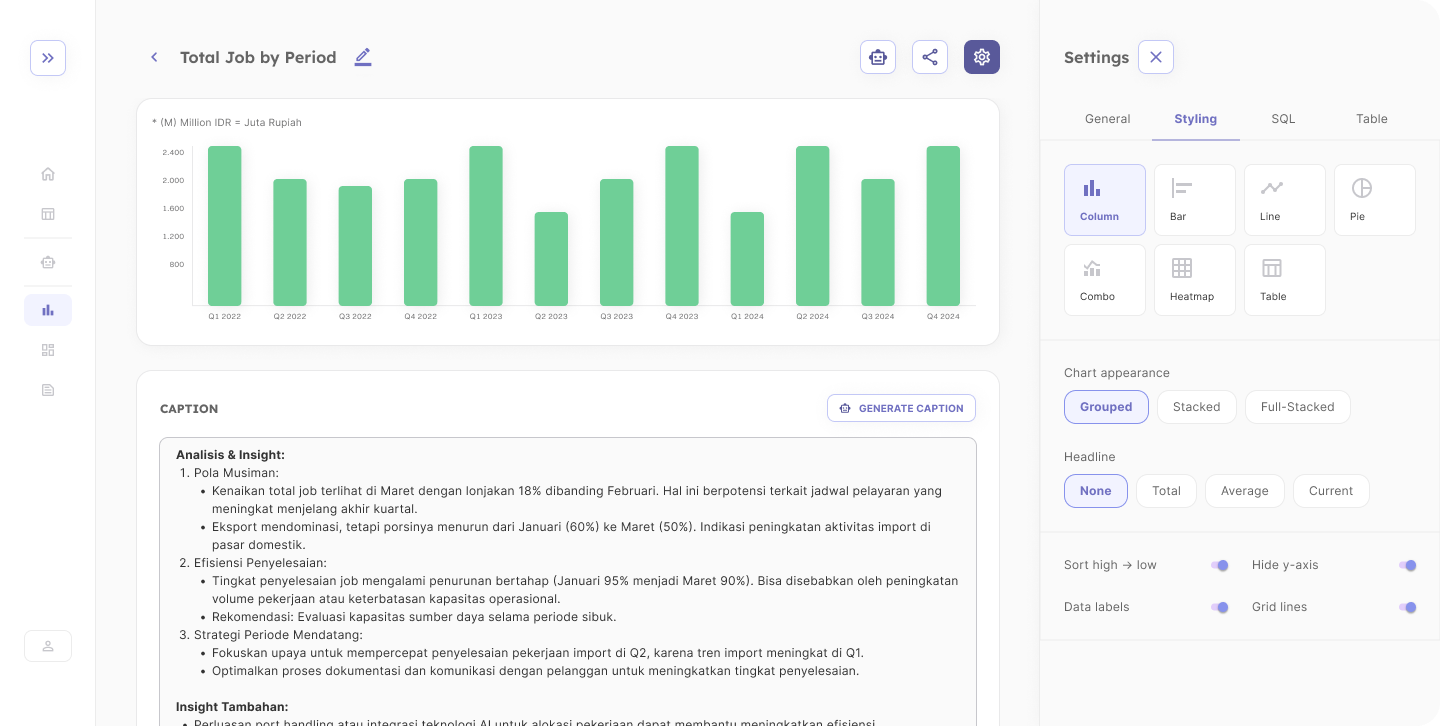This screenshot has width=1440, height=726.
Task: Open the robot icon in sidebar
Action: (x=48, y=262)
